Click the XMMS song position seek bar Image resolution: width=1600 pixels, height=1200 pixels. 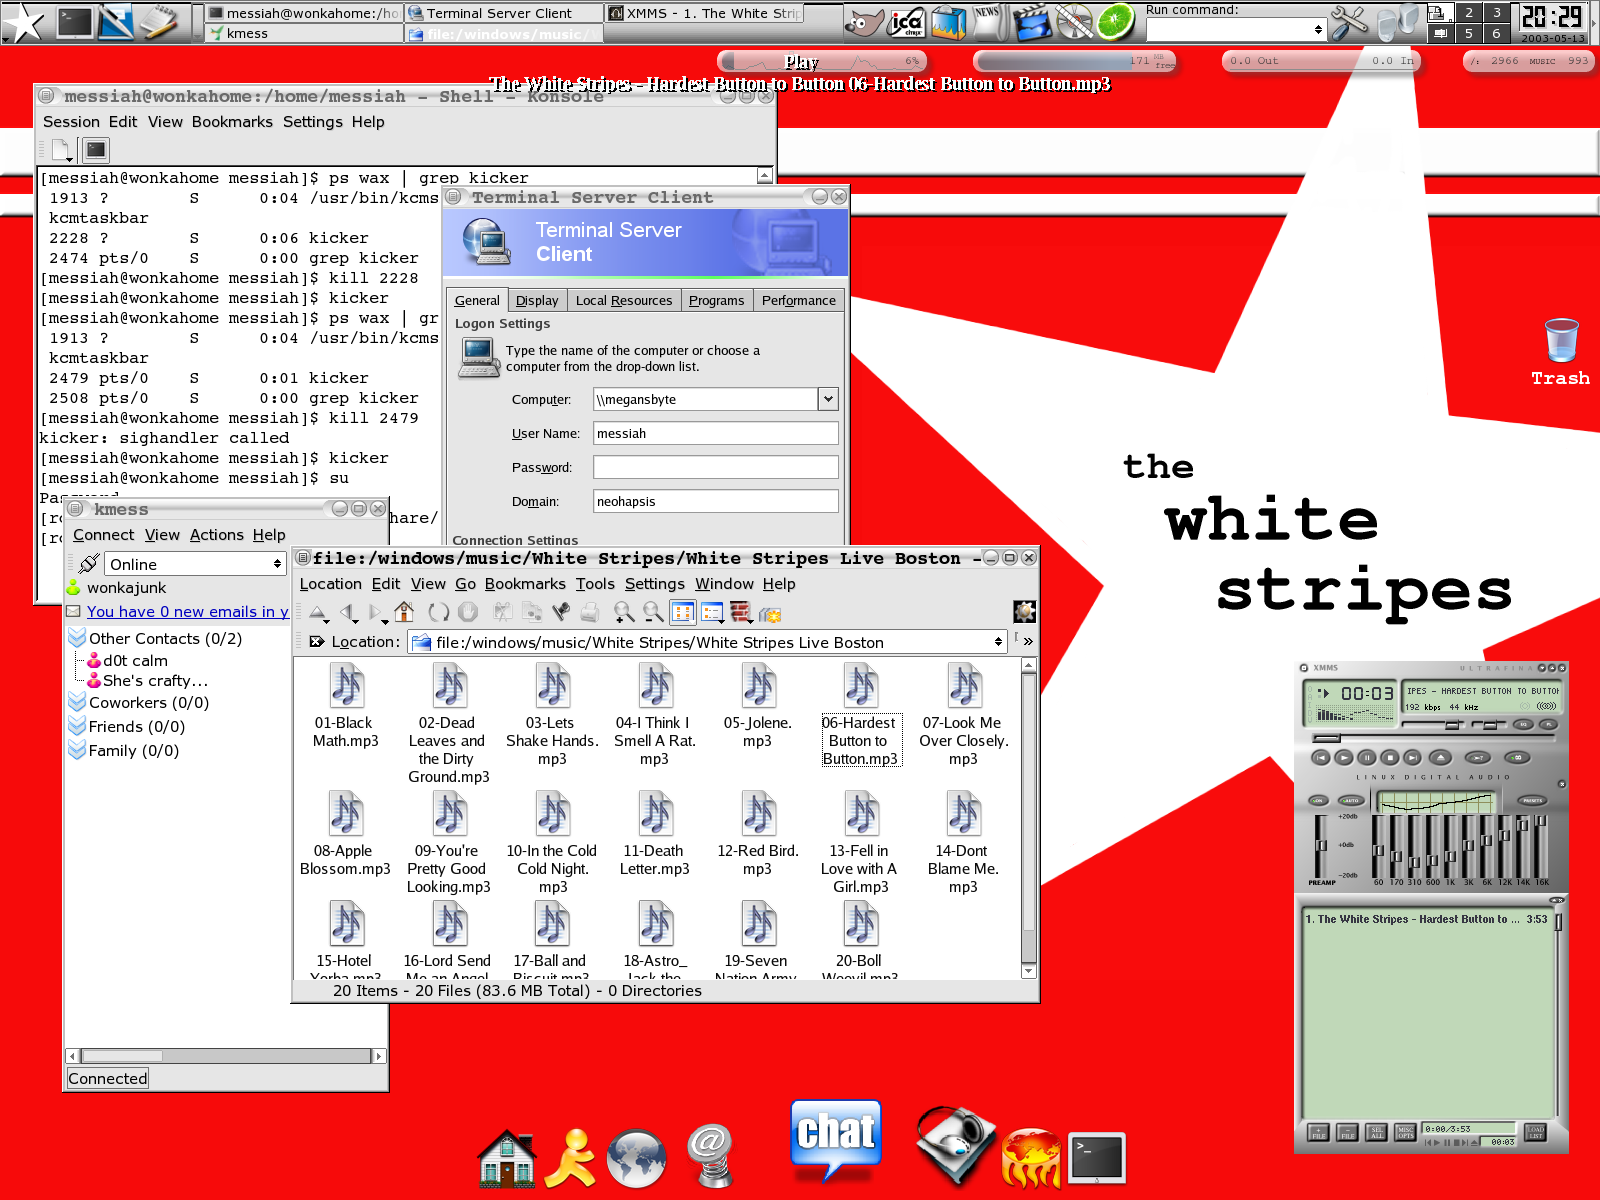coord(1433,738)
